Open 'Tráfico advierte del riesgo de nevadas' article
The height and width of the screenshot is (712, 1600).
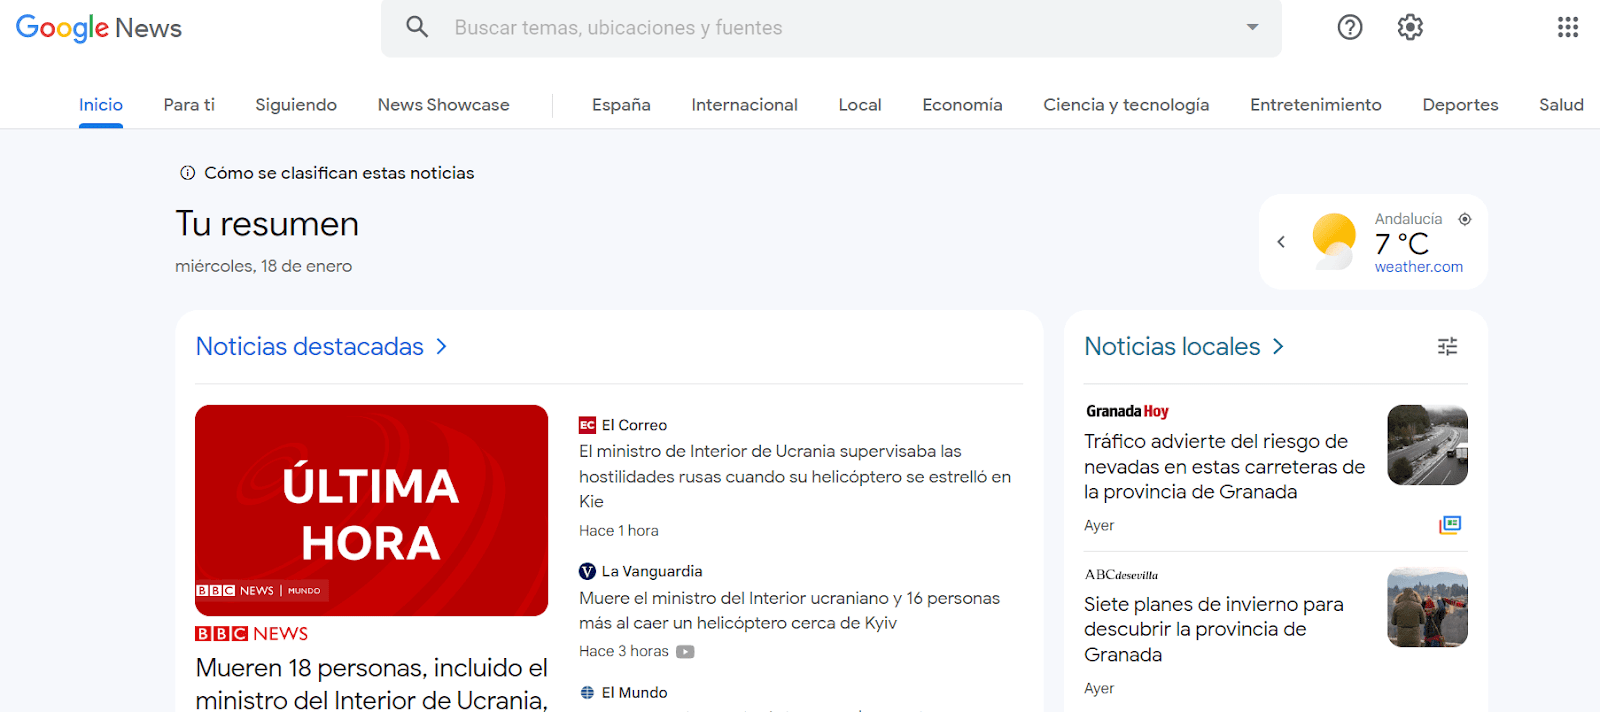pos(1225,466)
